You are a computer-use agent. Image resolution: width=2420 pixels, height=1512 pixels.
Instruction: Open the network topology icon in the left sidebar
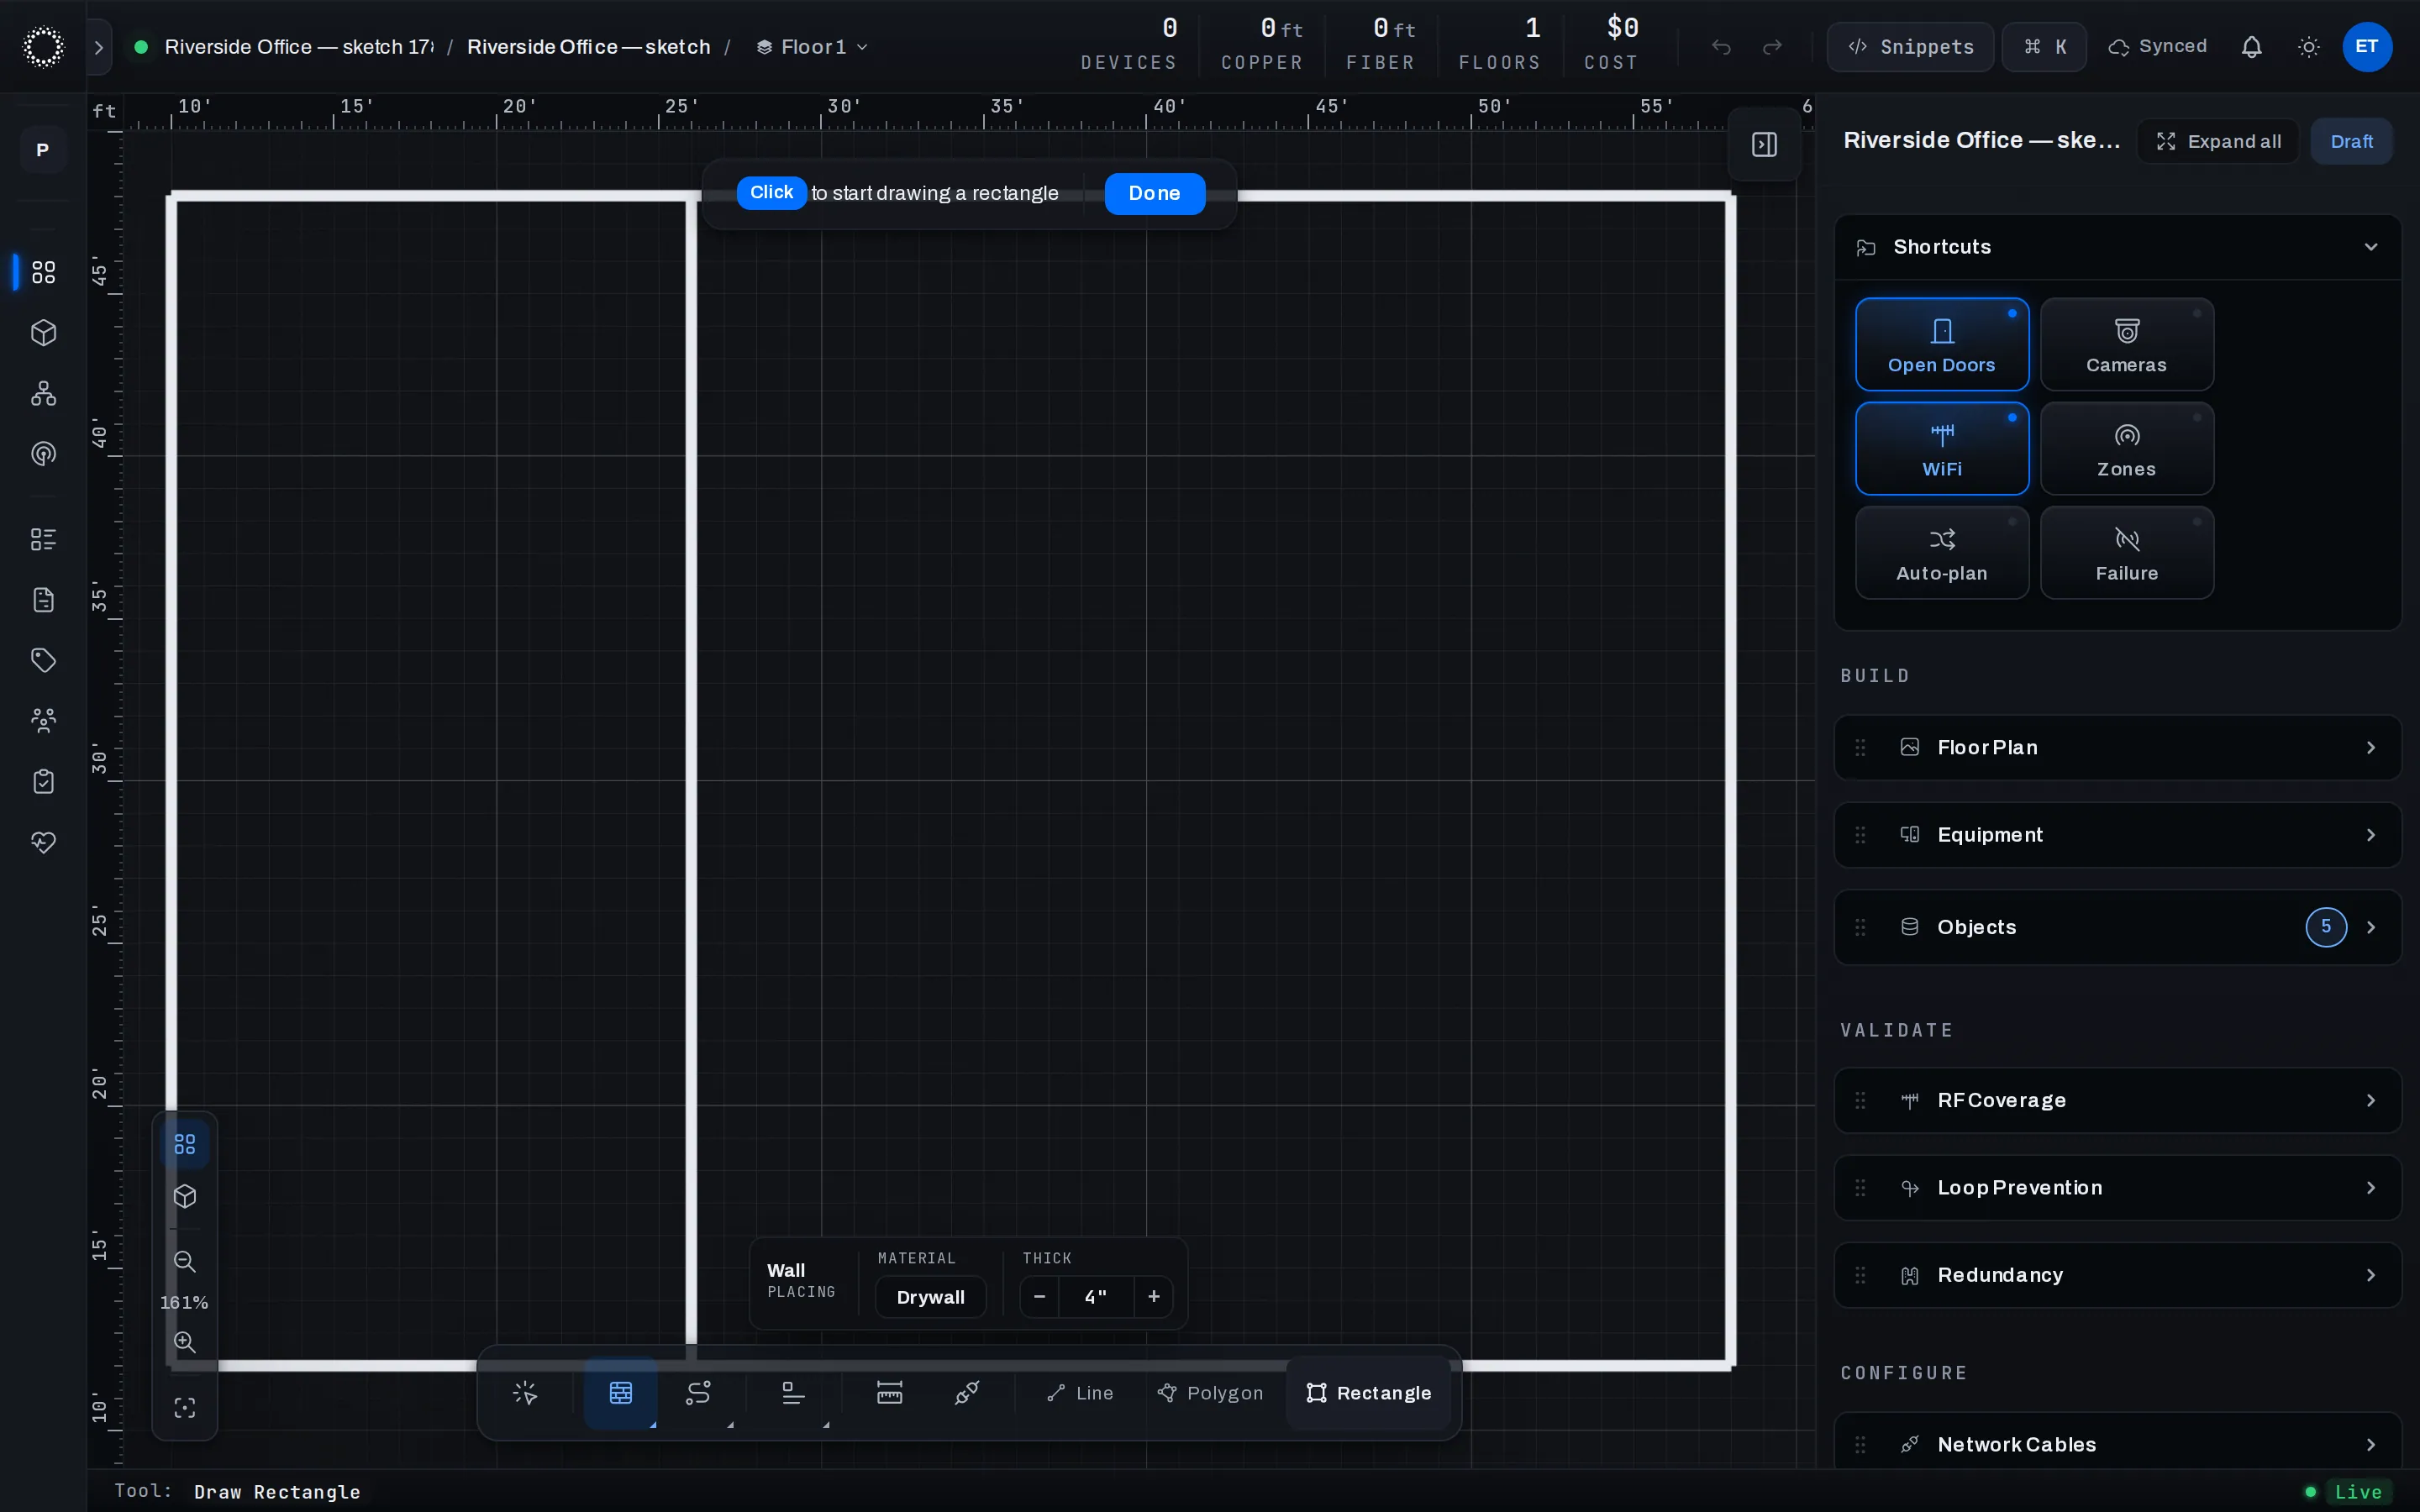click(x=43, y=393)
